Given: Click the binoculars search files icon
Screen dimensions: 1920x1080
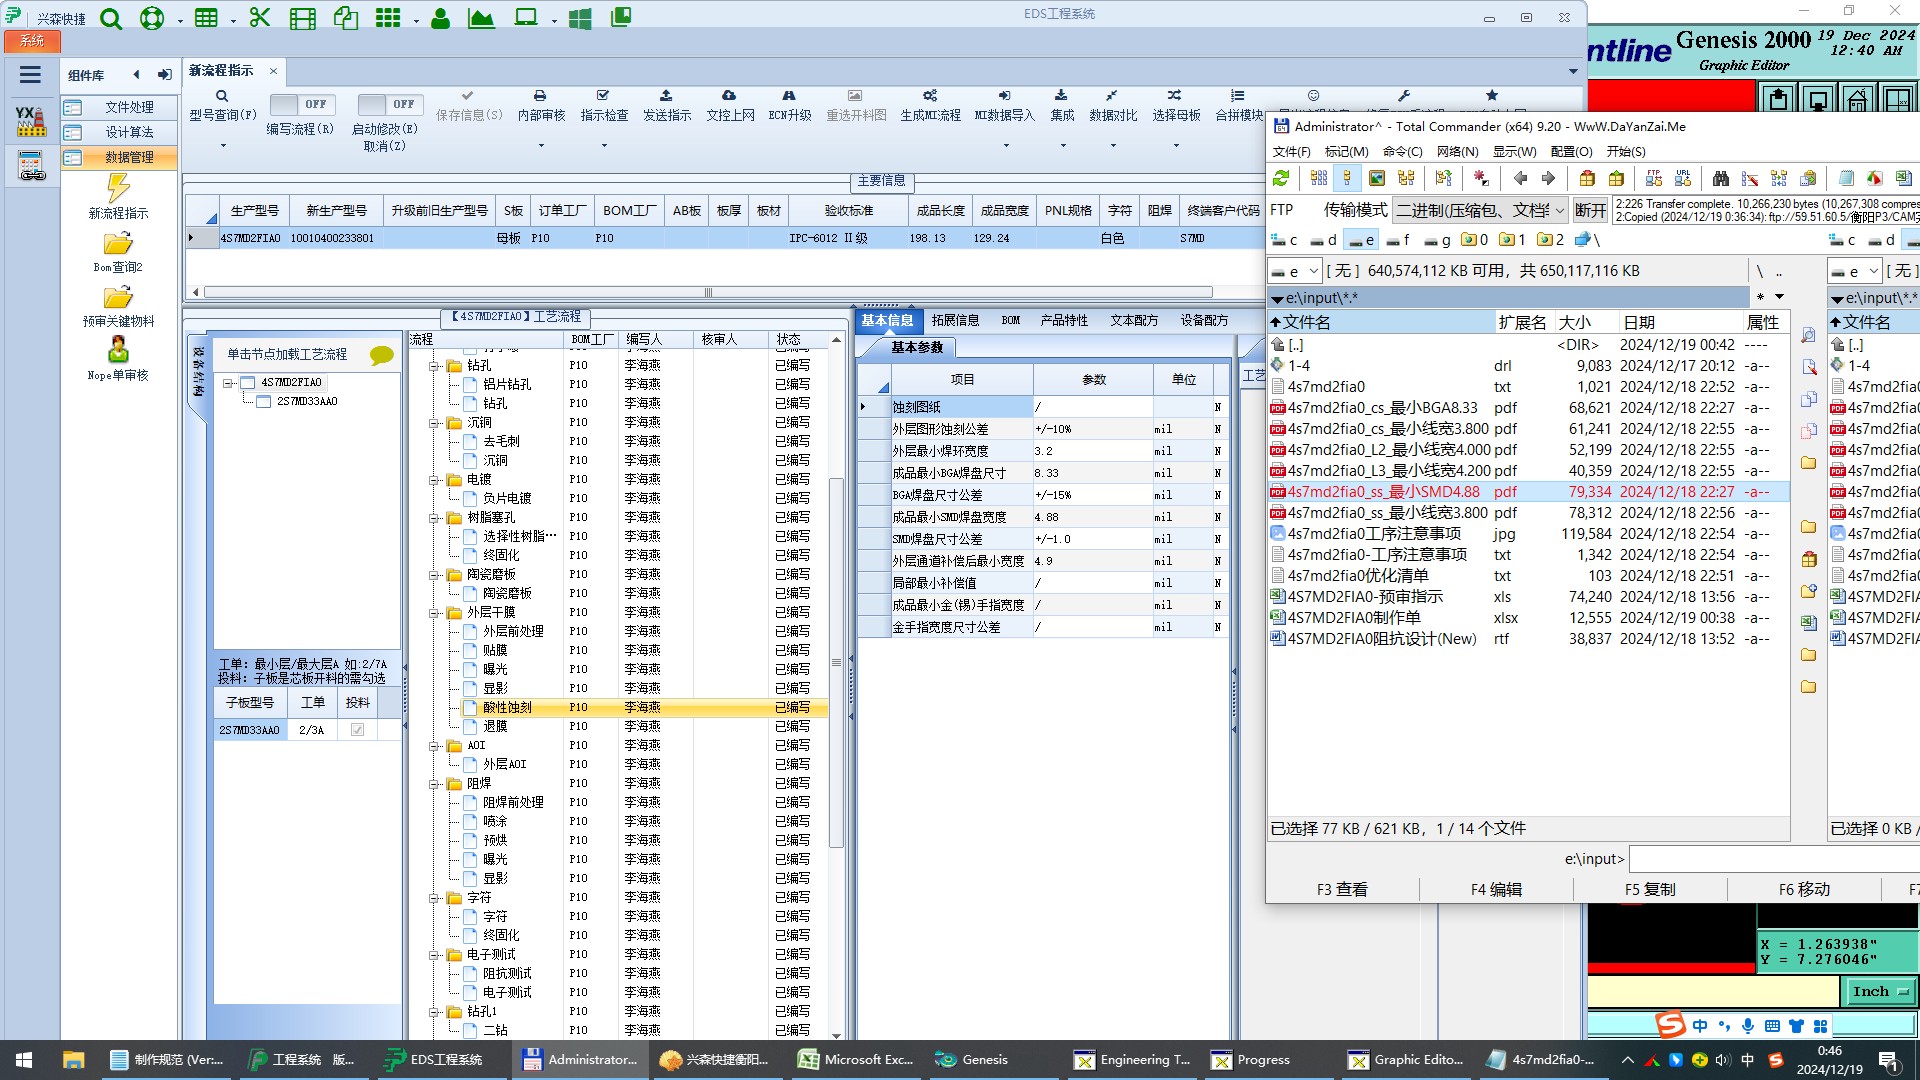Looking at the screenshot, I should click(x=1720, y=178).
